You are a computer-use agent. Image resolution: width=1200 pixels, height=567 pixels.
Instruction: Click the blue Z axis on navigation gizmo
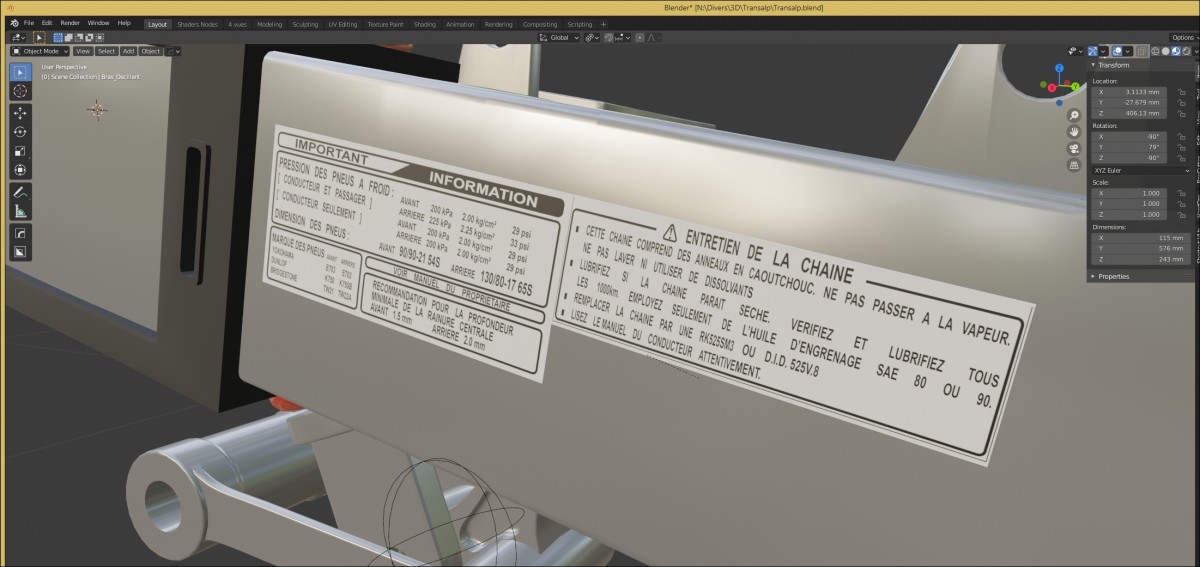coord(1059,69)
